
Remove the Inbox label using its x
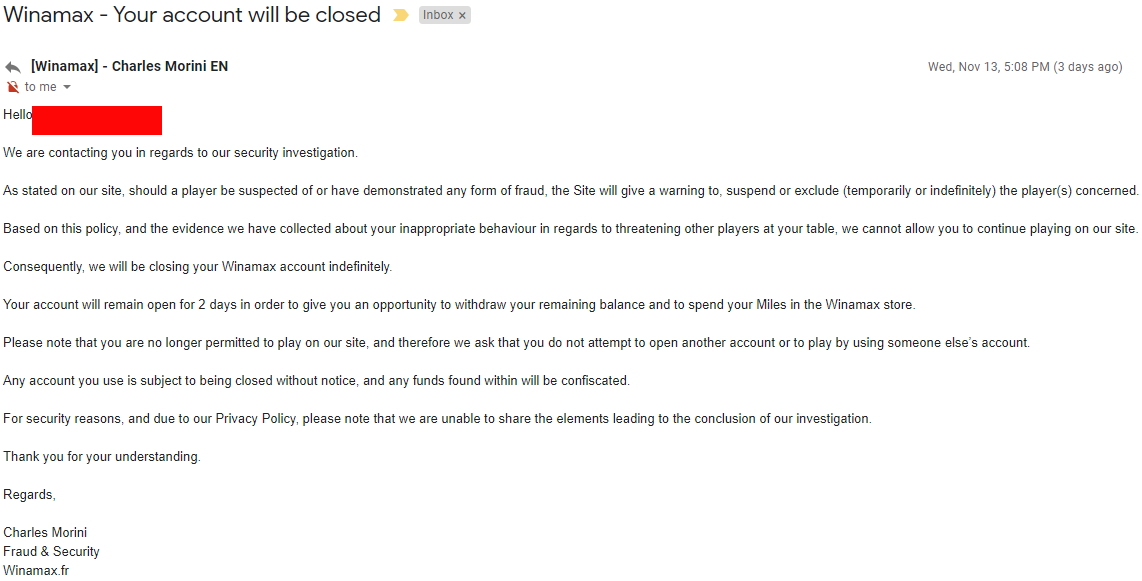coord(462,15)
